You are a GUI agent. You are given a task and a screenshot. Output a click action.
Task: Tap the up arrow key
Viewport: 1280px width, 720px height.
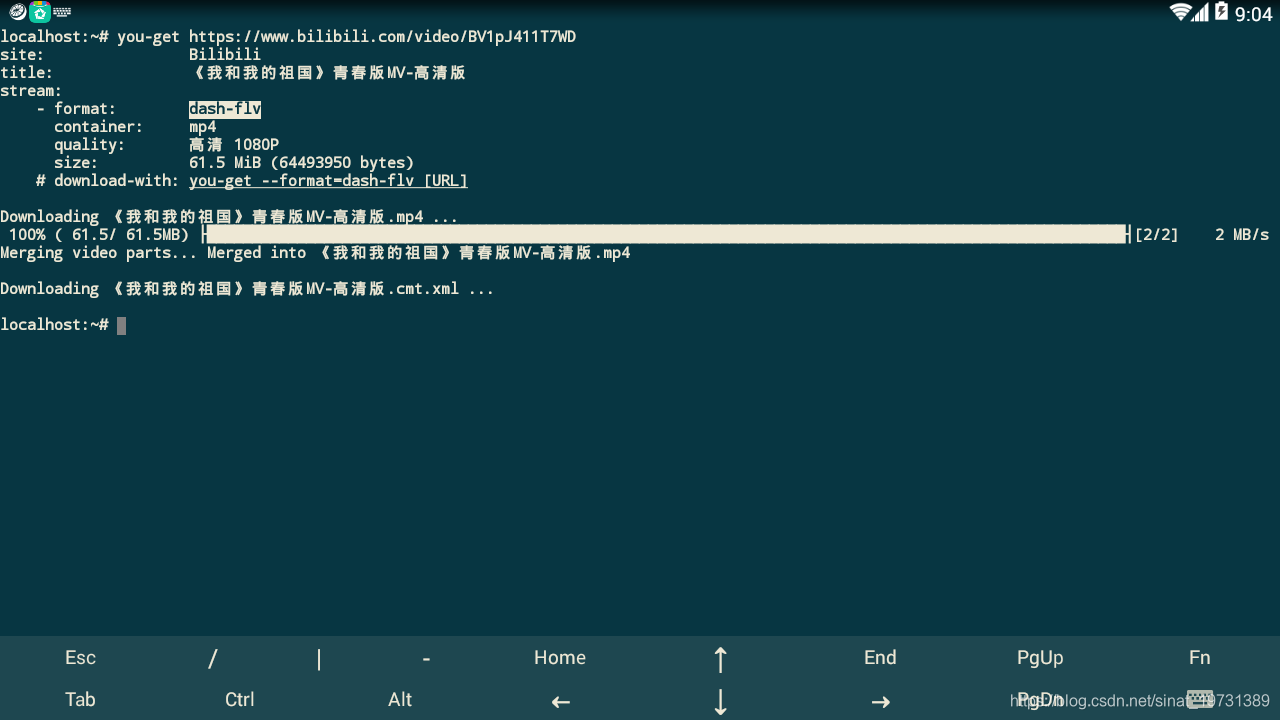click(x=720, y=658)
